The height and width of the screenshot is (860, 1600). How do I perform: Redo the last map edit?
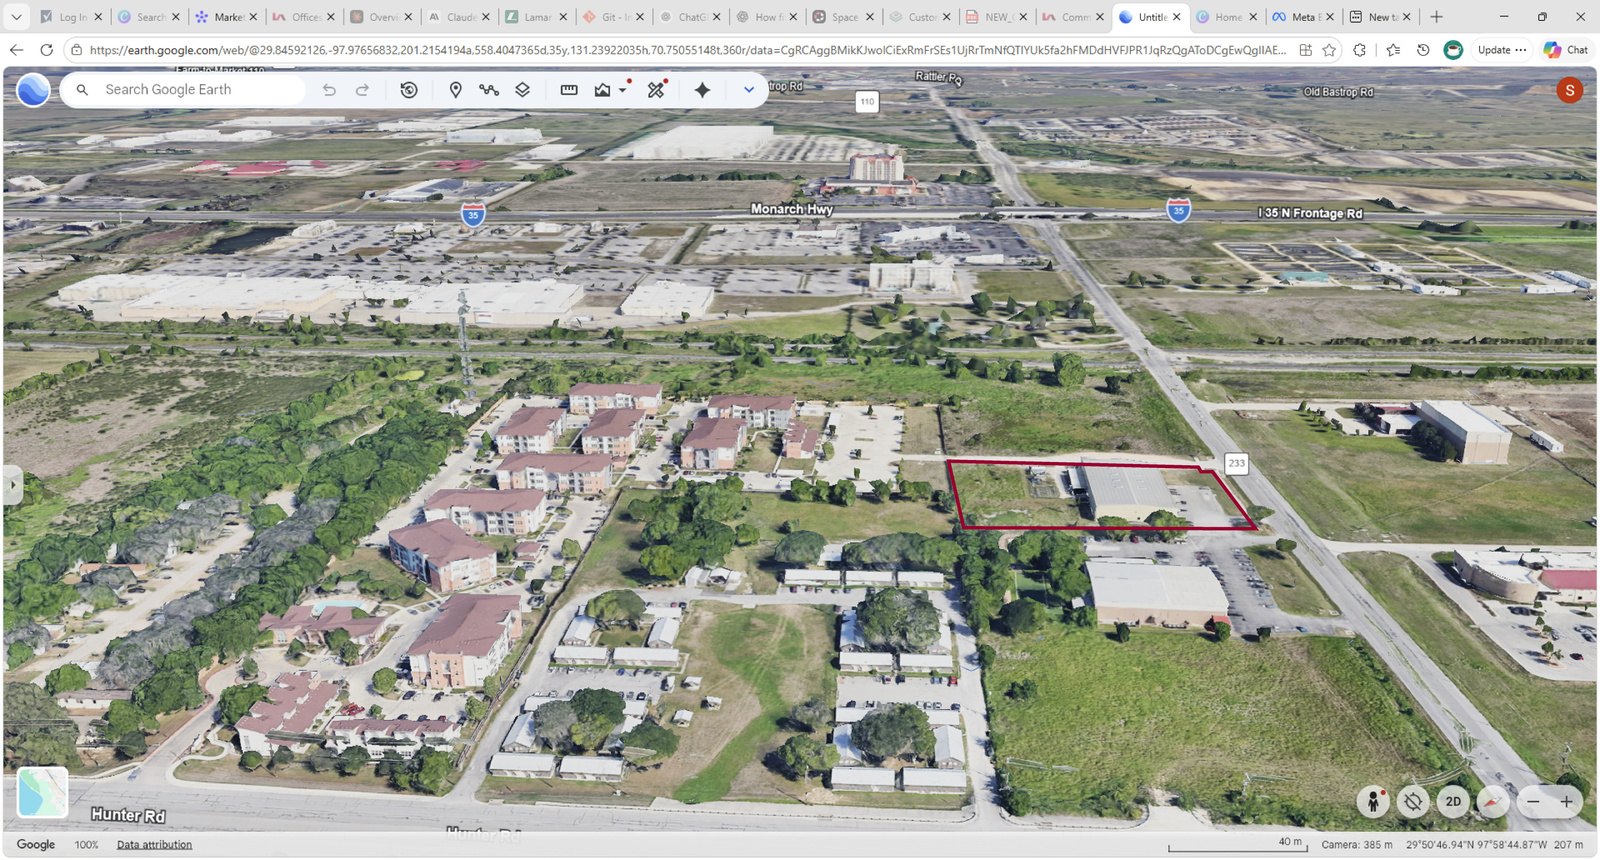pos(363,90)
